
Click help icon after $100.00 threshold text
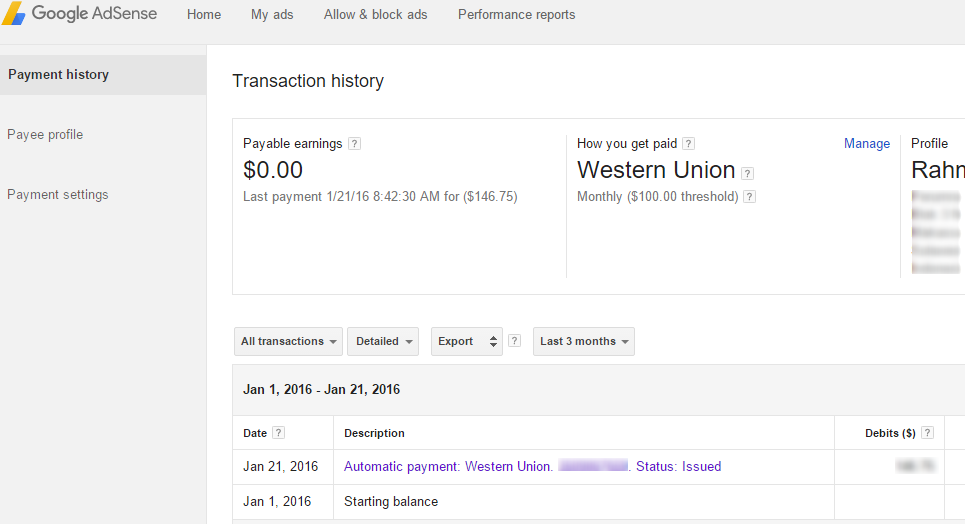[750, 197]
